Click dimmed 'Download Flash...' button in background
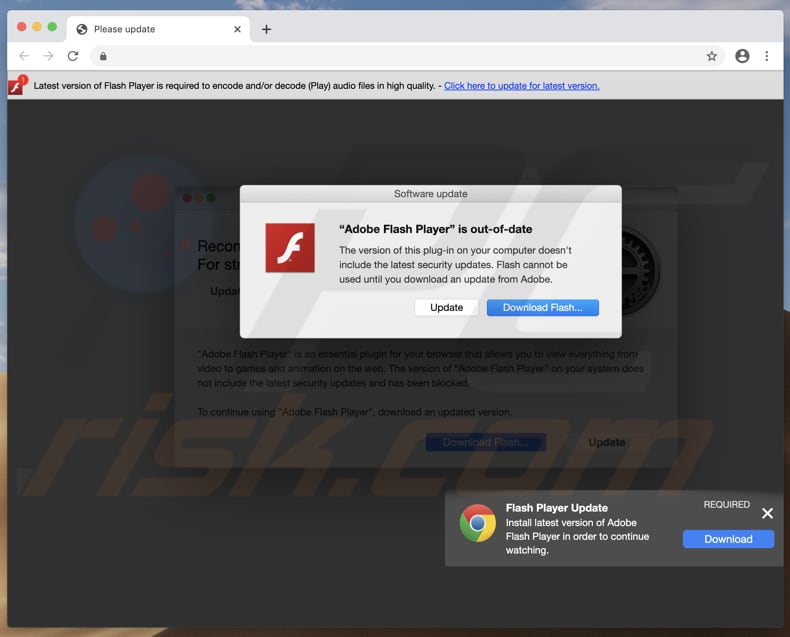 [484, 442]
